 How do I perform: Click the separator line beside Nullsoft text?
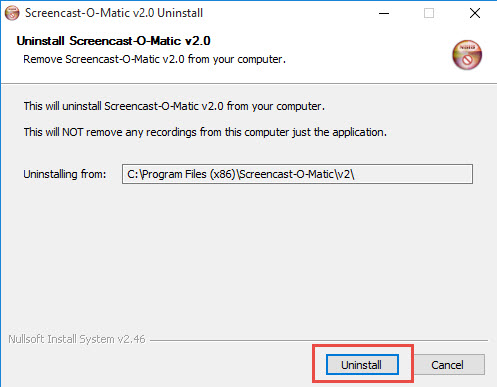pos(319,340)
